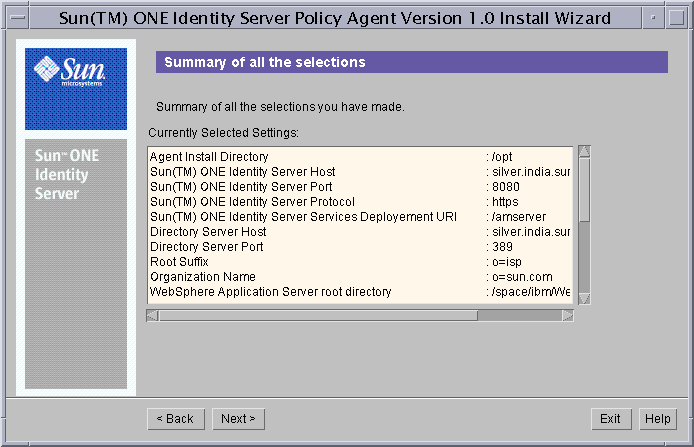Click the vertical scrollbar thumb of settings list
The height and width of the screenshot is (447, 694).
point(584,189)
